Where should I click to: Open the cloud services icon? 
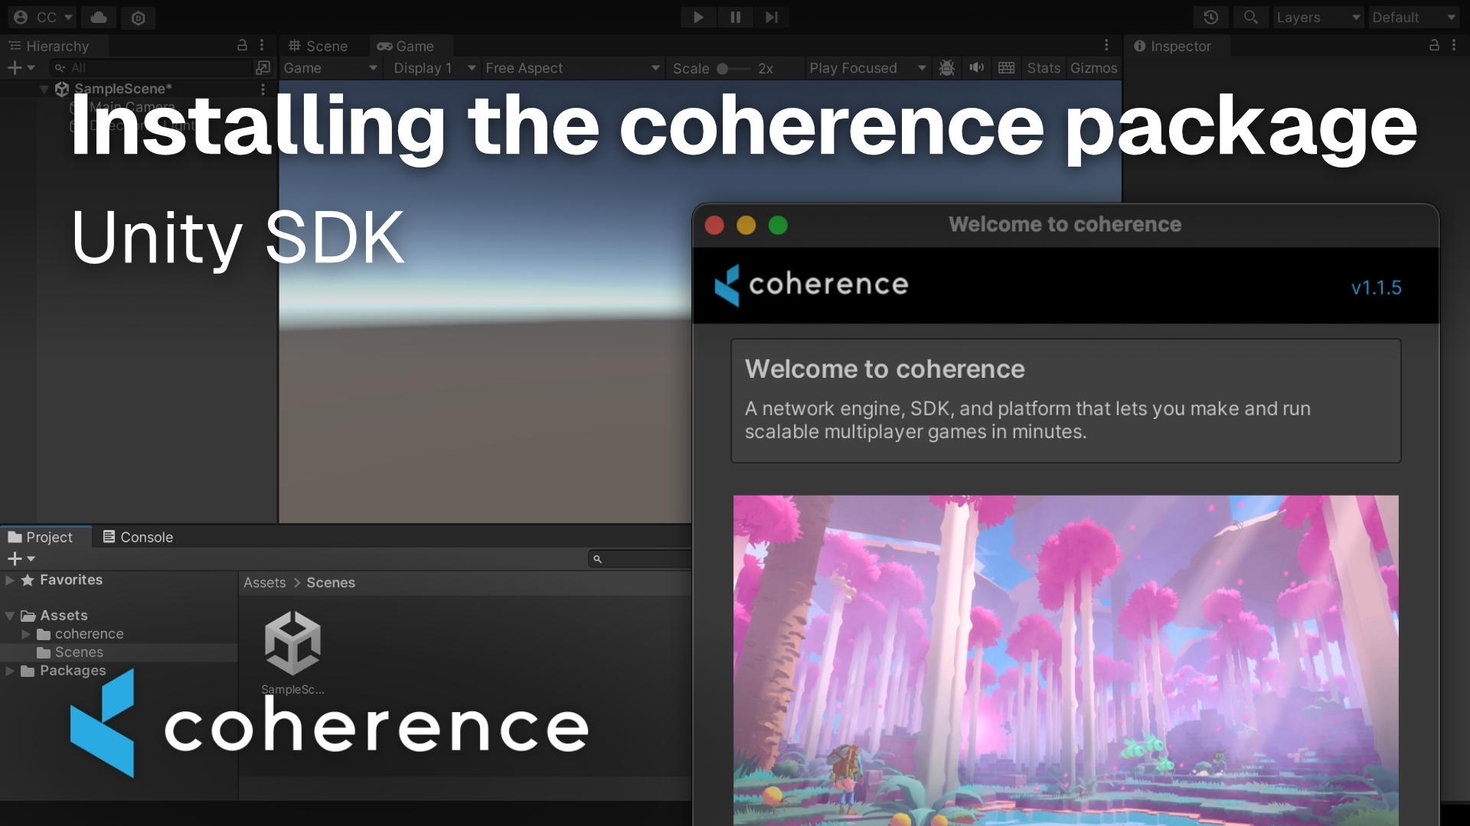(98, 17)
